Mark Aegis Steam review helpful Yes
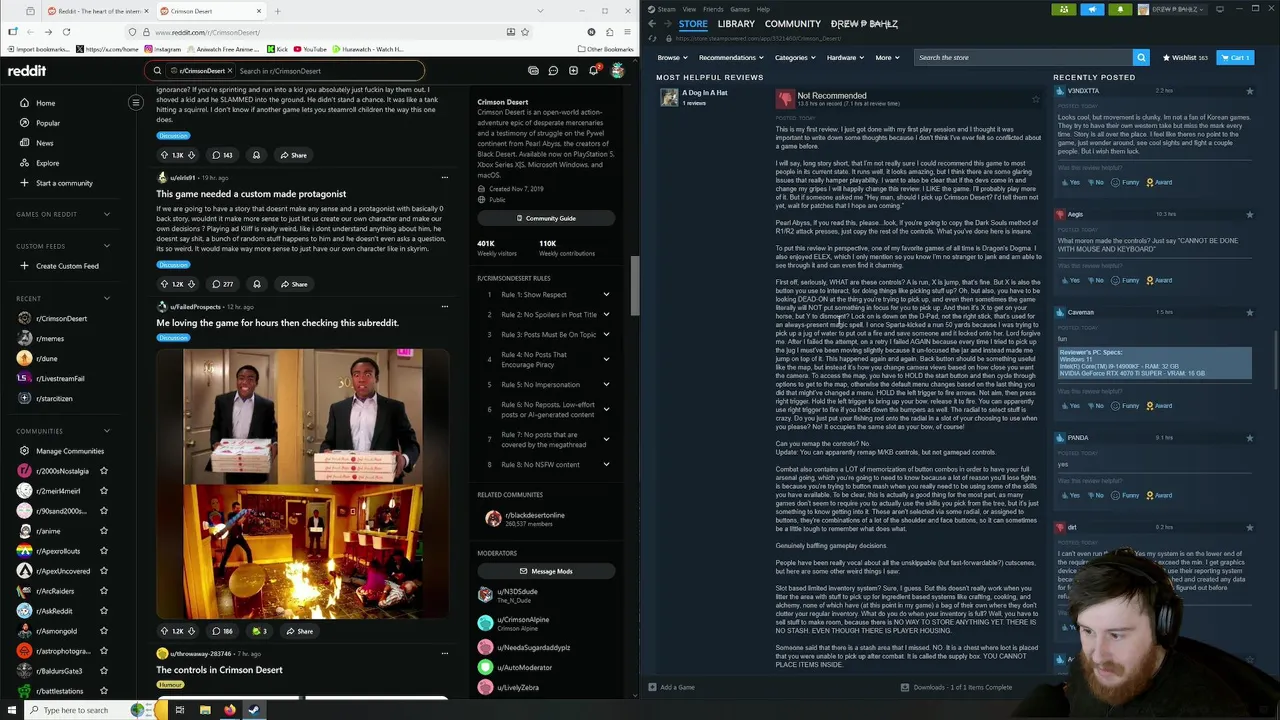 (x=1071, y=280)
